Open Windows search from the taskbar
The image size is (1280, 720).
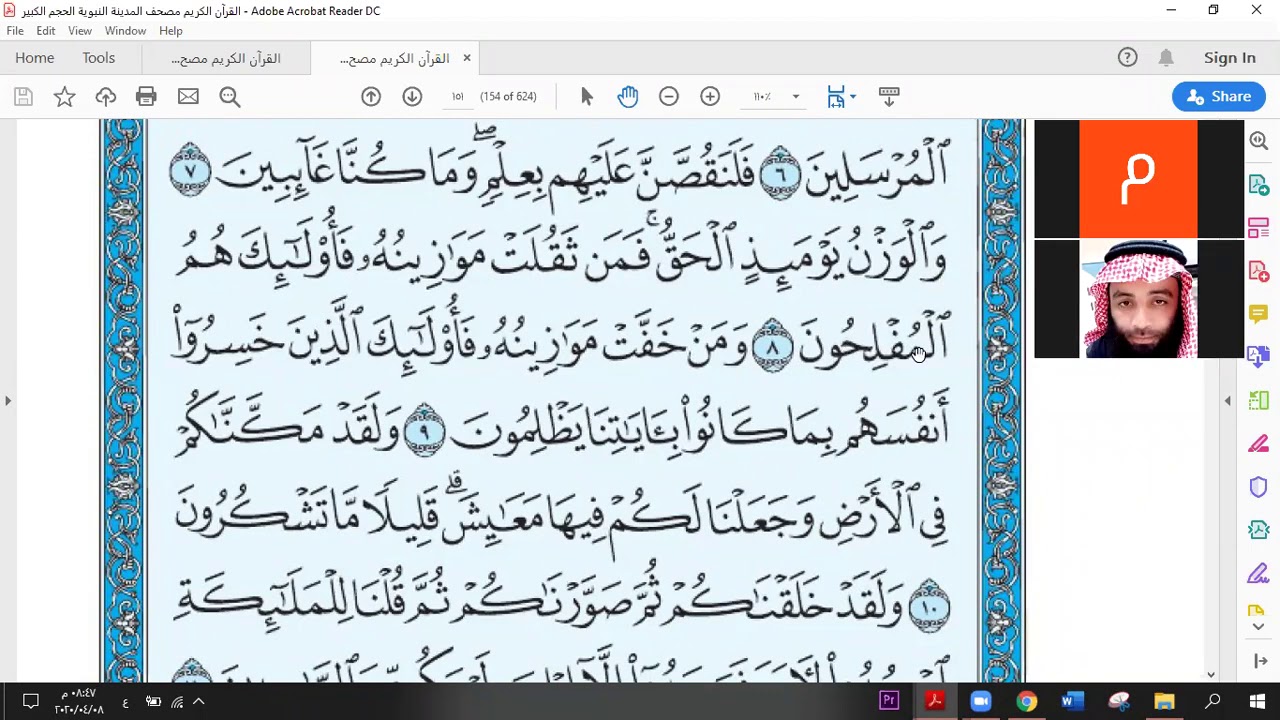click(x=1212, y=701)
